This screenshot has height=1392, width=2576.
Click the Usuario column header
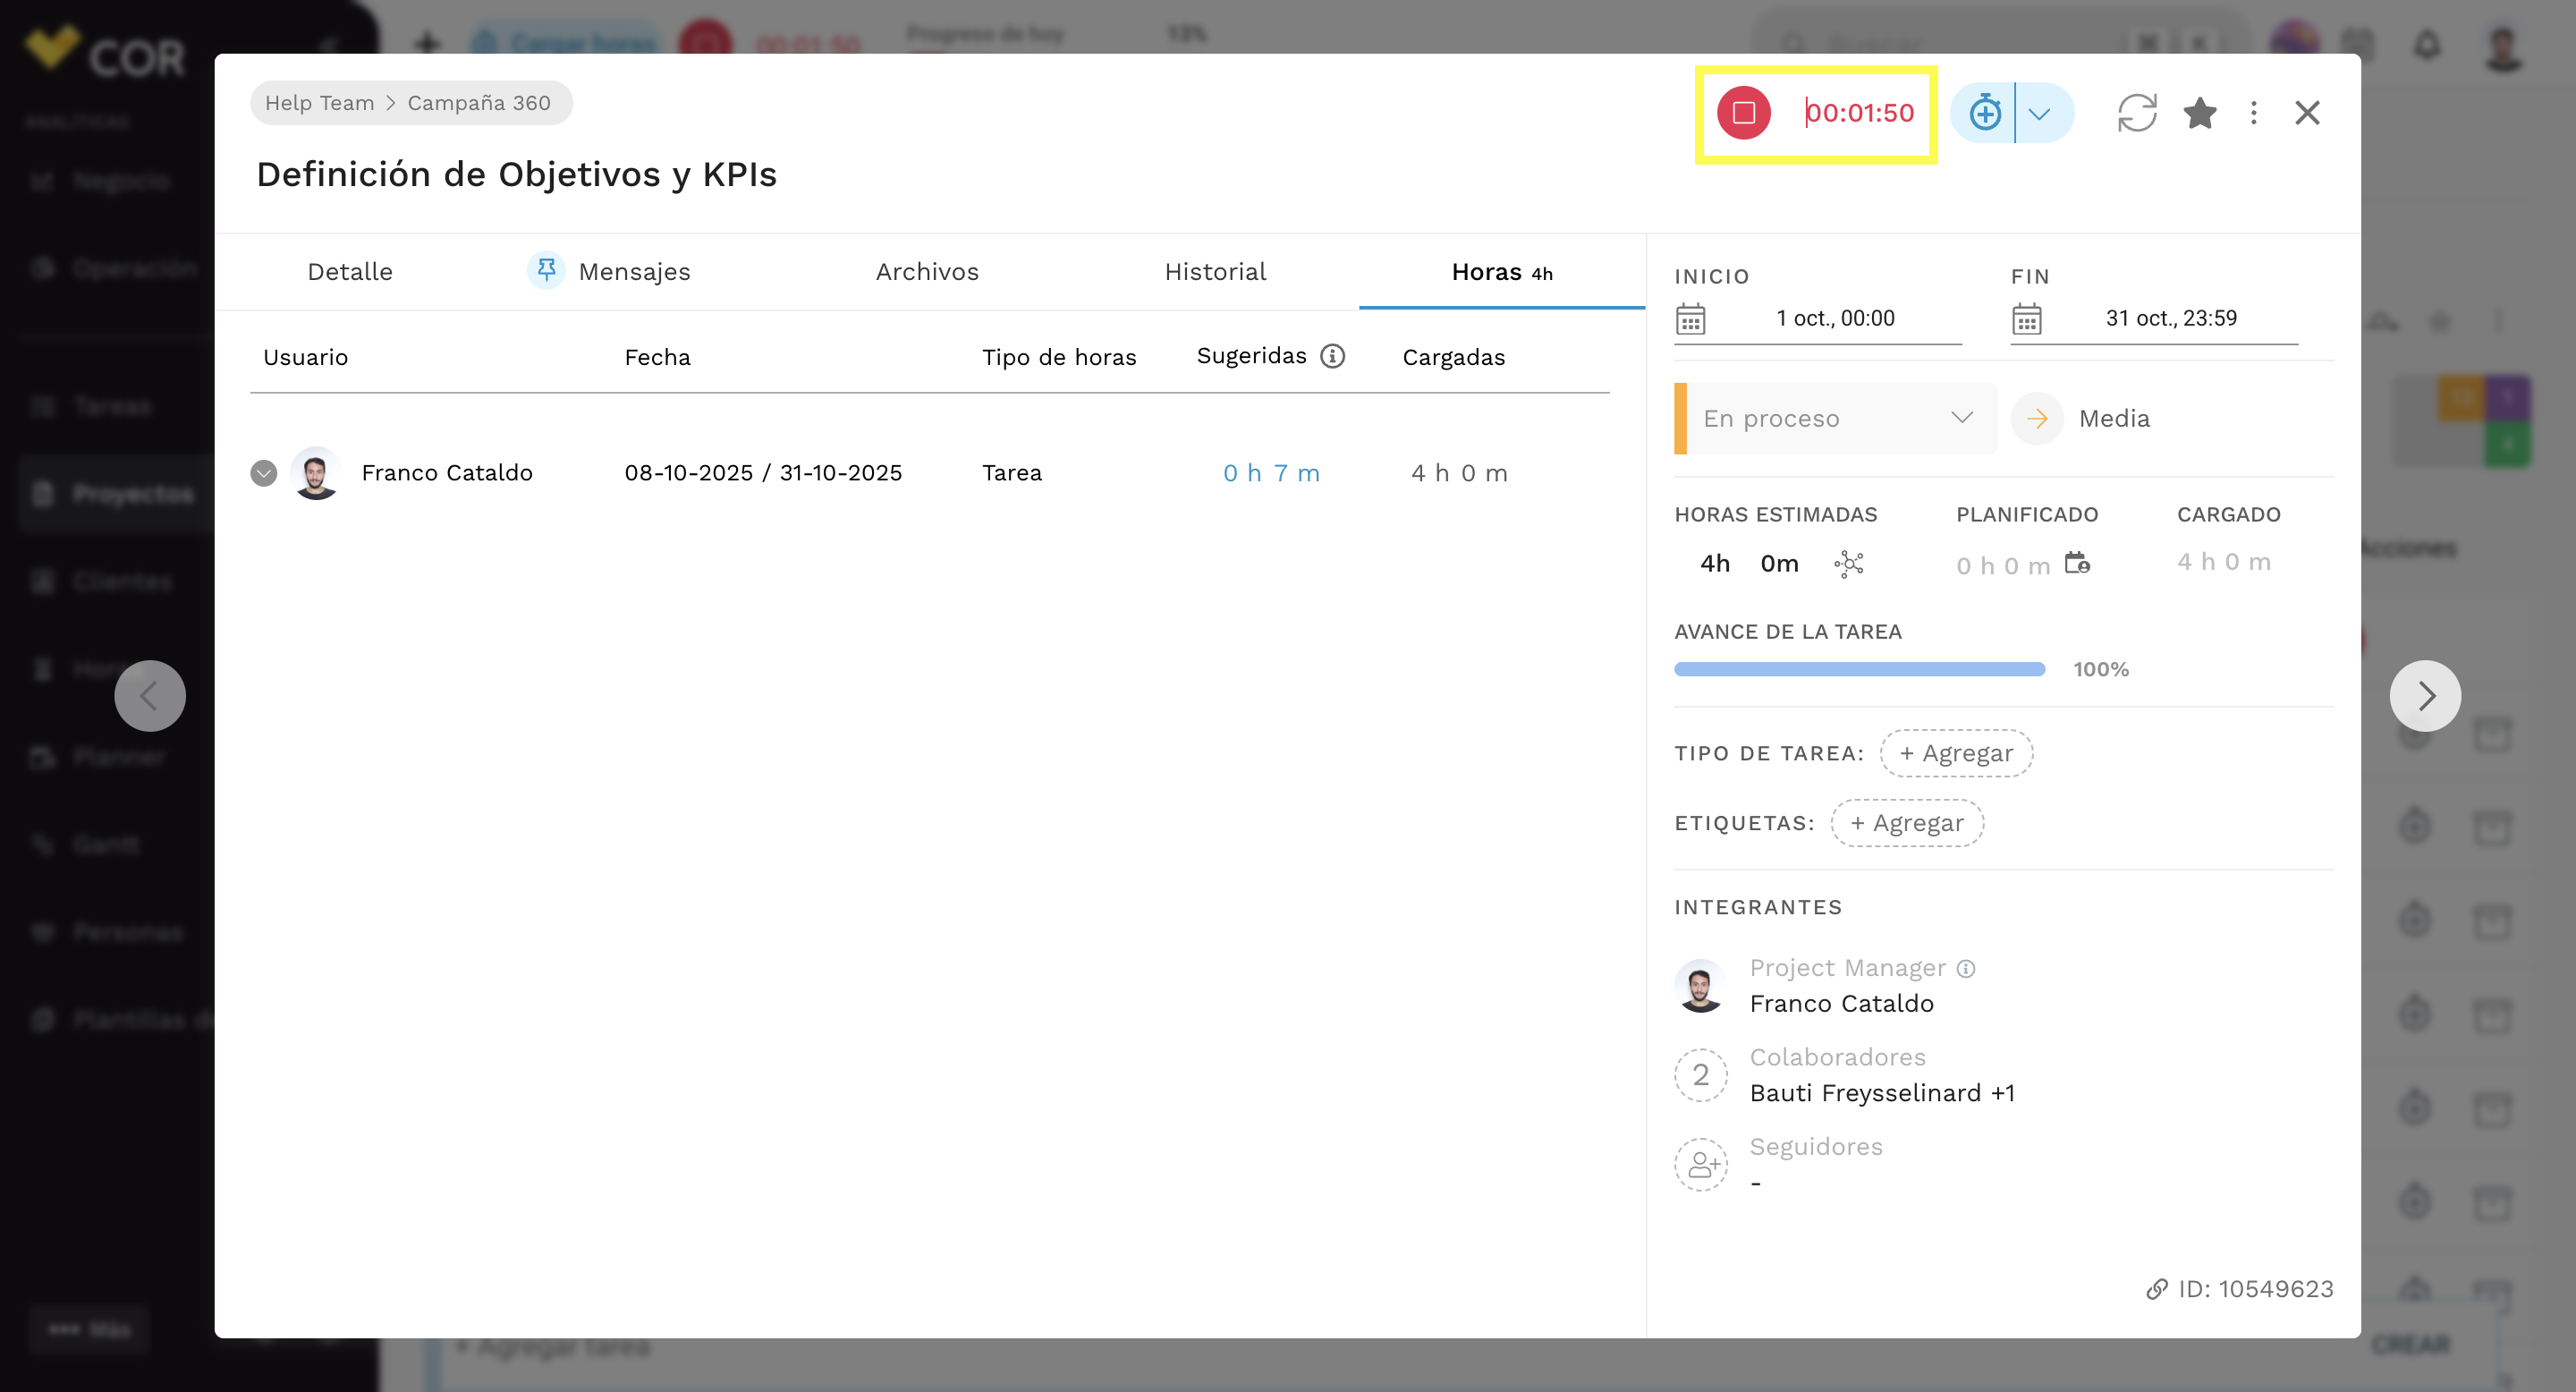[x=305, y=357]
